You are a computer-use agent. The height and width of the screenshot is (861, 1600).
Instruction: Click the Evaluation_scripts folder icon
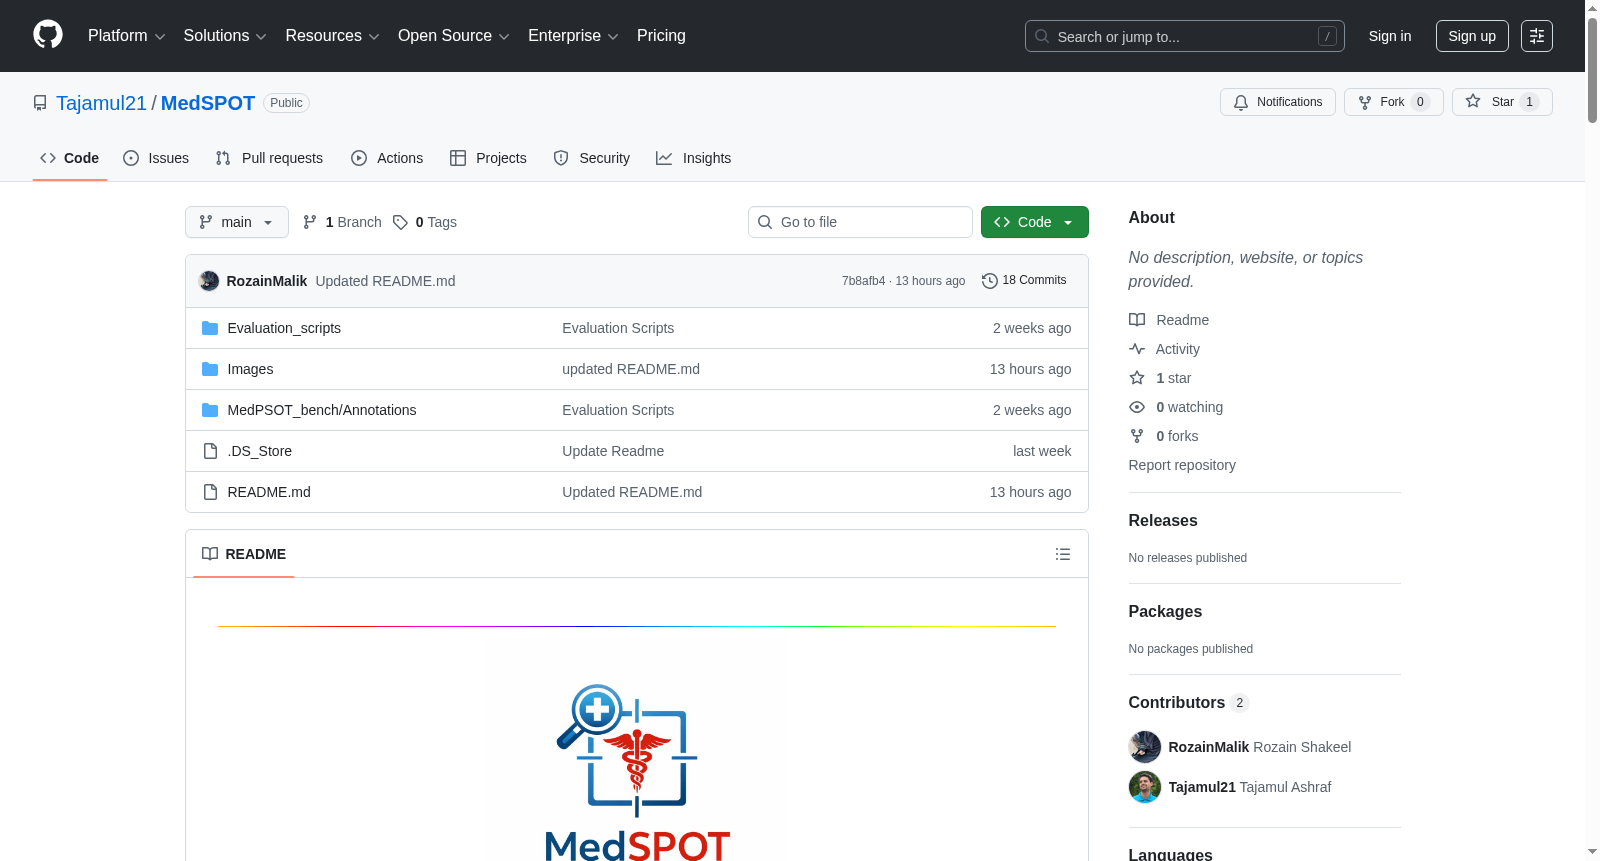point(210,328)
